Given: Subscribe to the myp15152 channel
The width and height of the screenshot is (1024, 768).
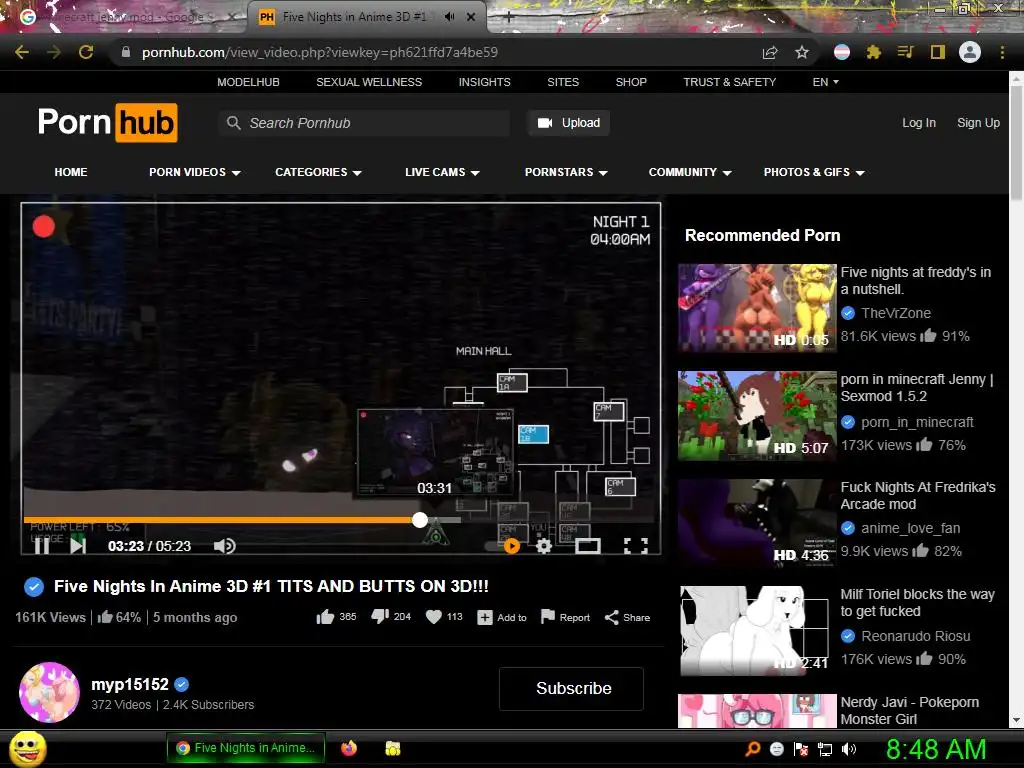Looking at the screenshot, I should coord(571,688).
